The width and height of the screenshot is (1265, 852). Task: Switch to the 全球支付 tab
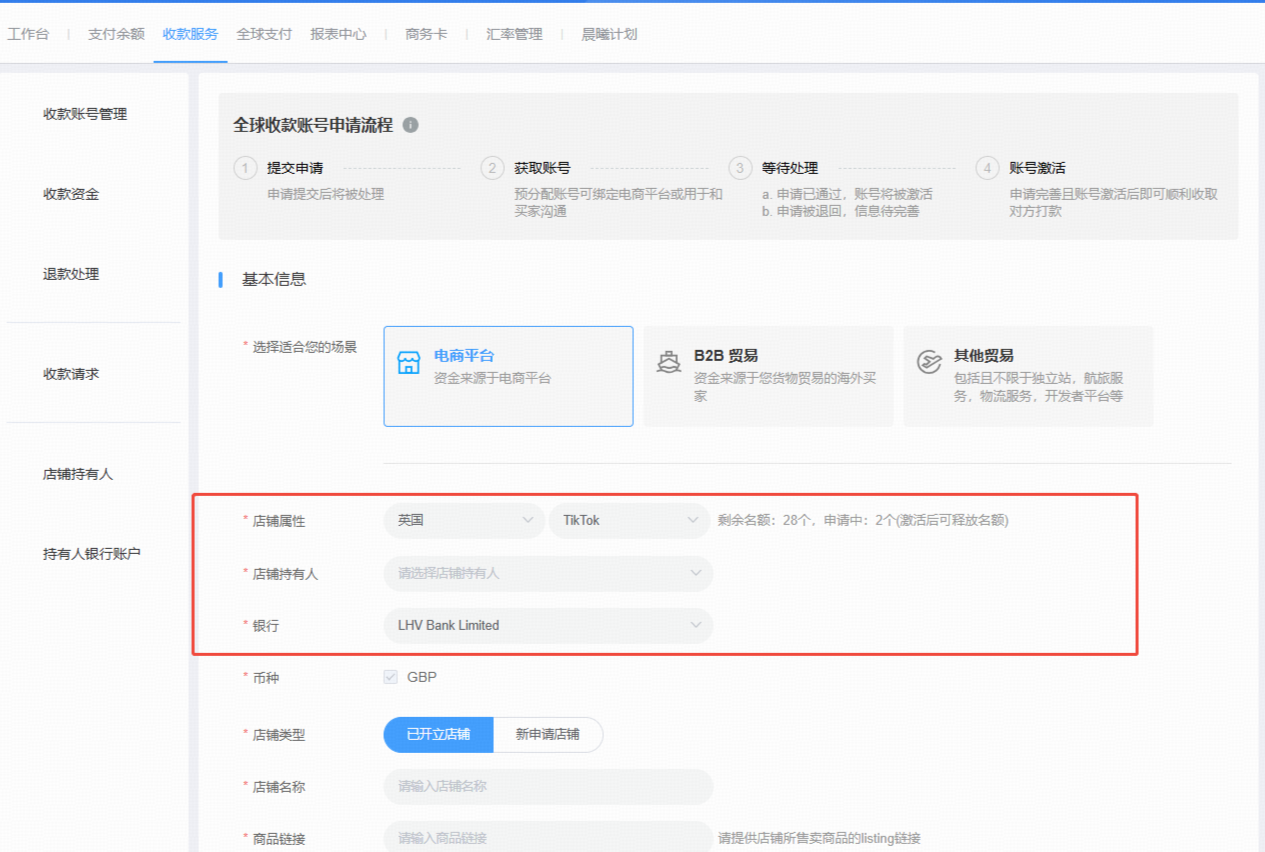pos(264,34)
